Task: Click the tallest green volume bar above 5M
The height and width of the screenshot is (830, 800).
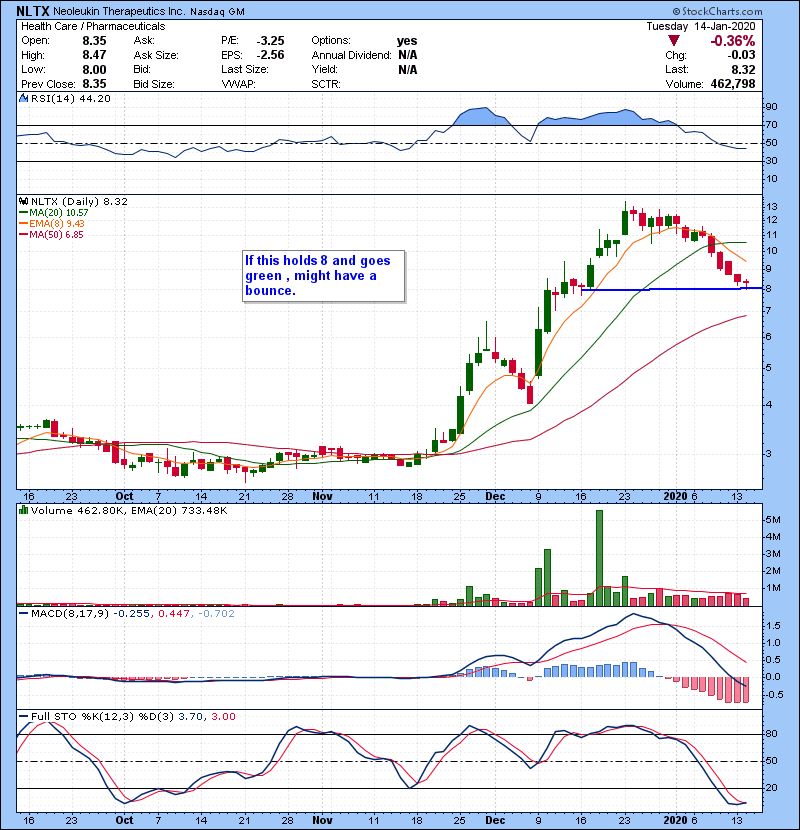Action: (x=599, y=557)
